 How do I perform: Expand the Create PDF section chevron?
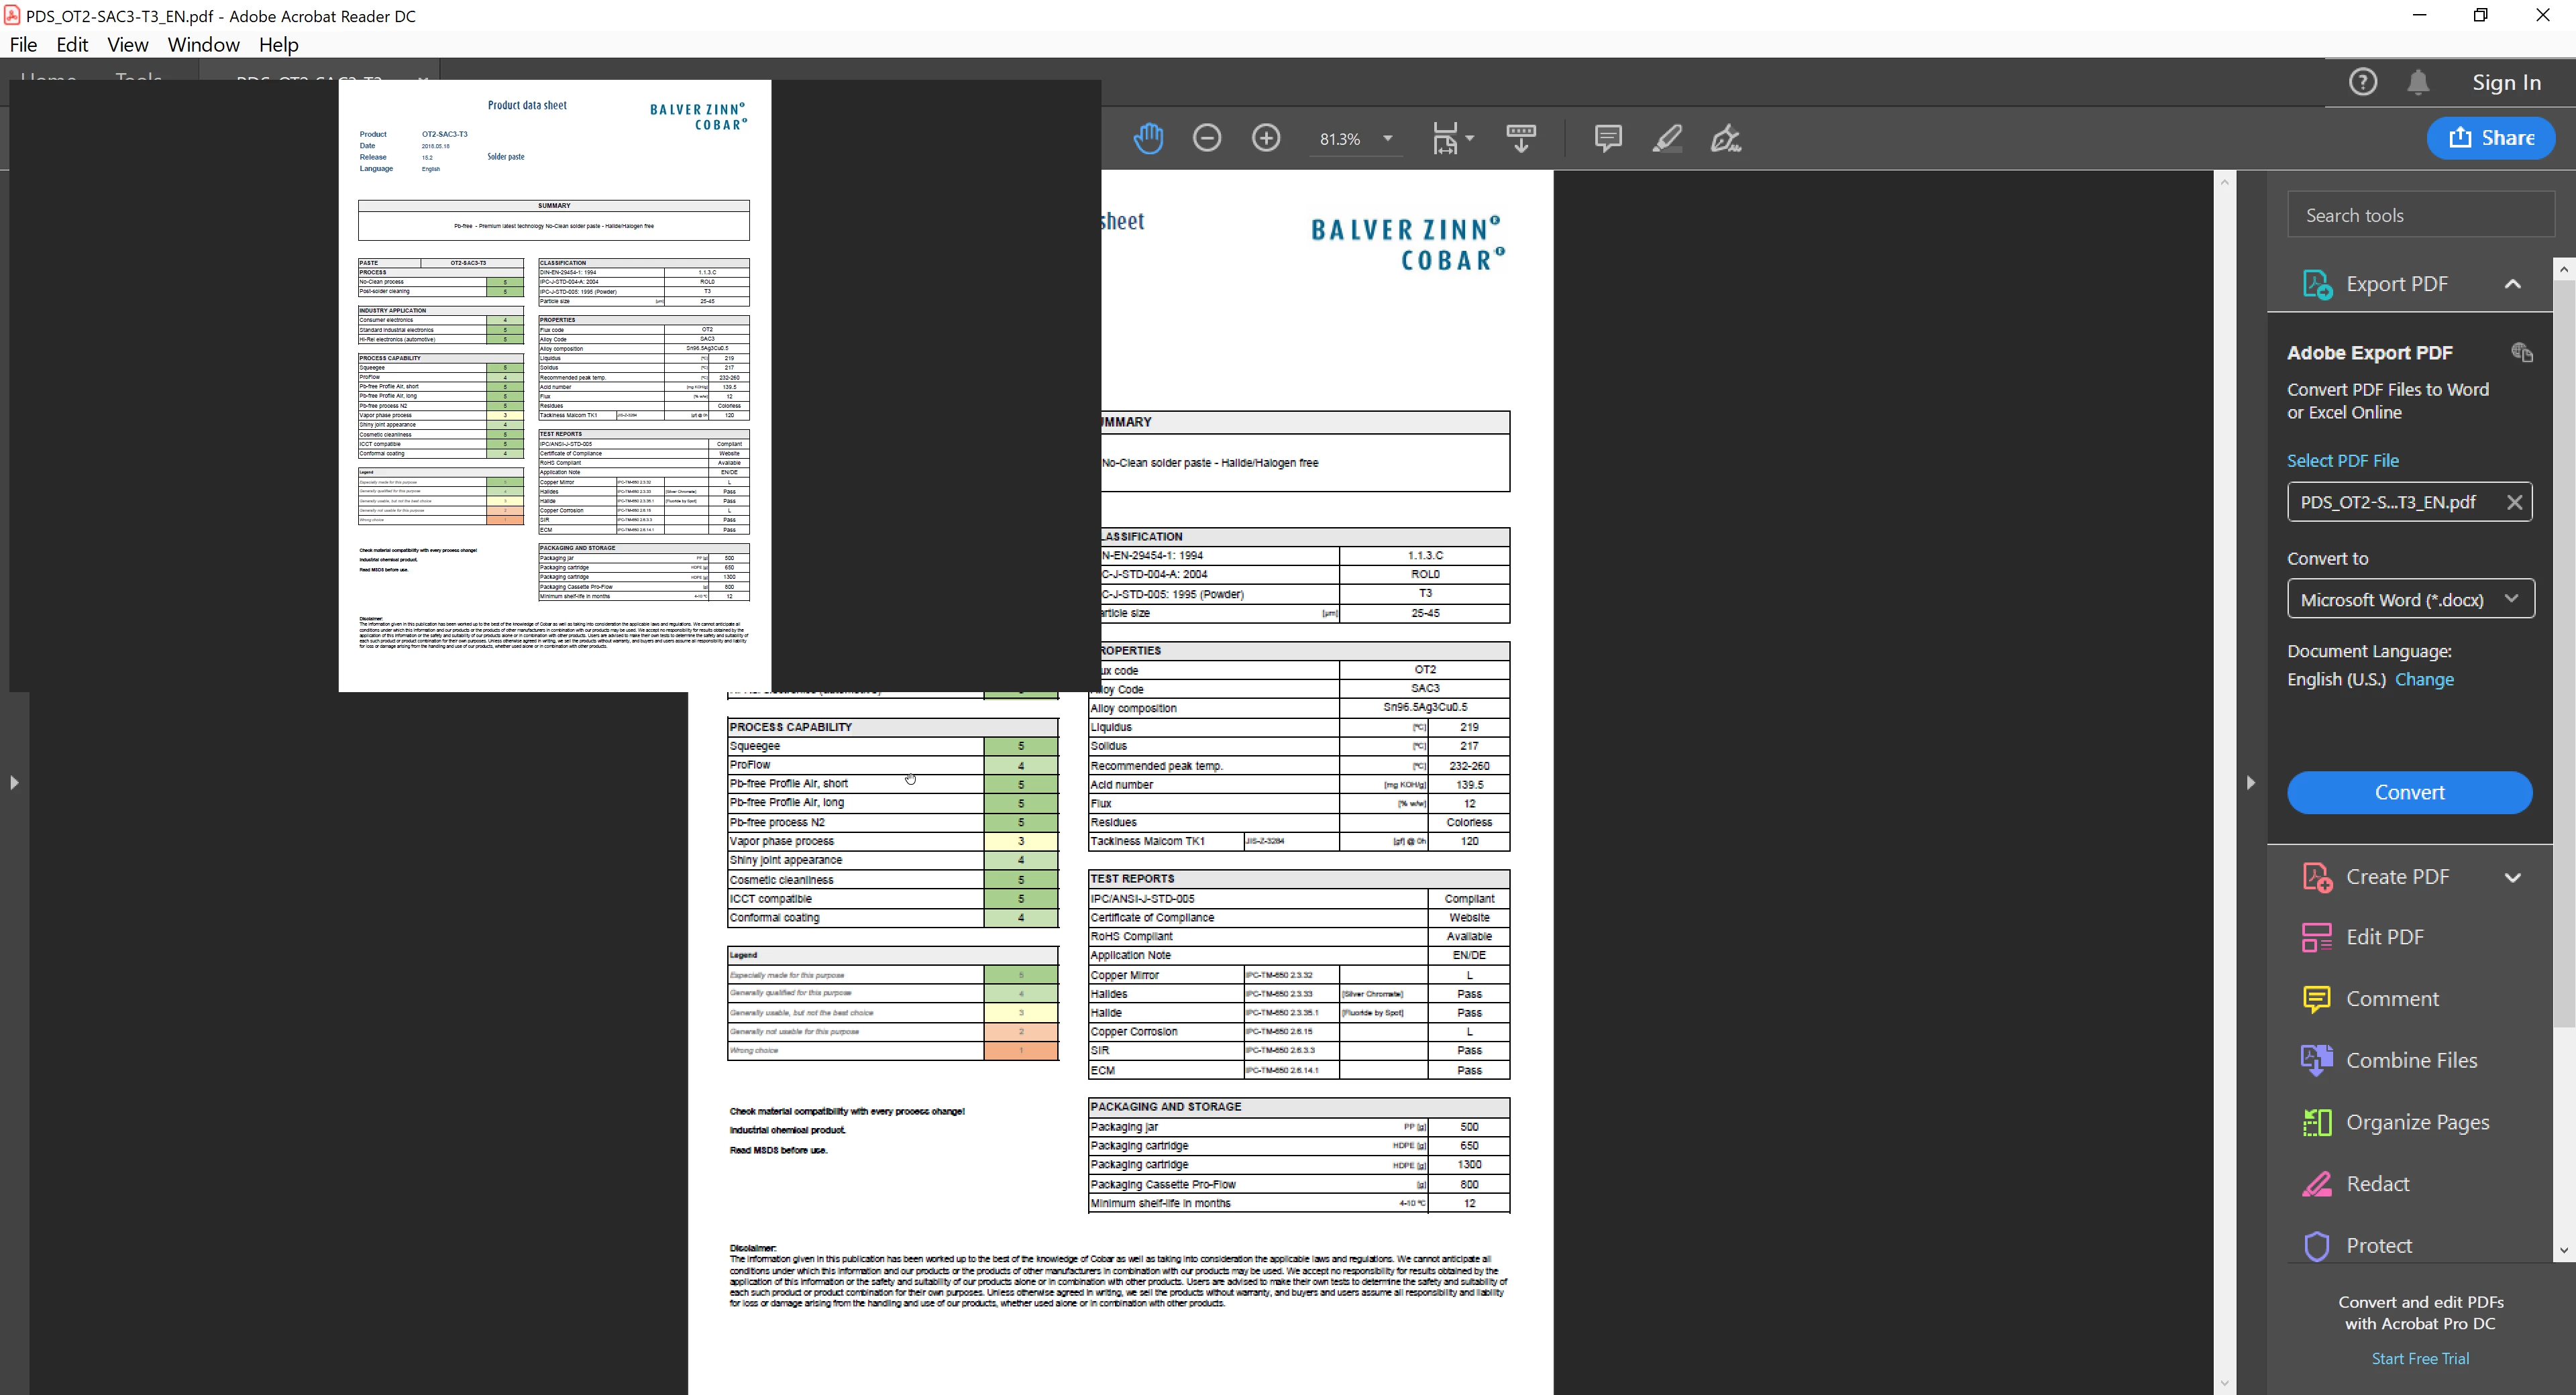click(x=2512, y=877)
